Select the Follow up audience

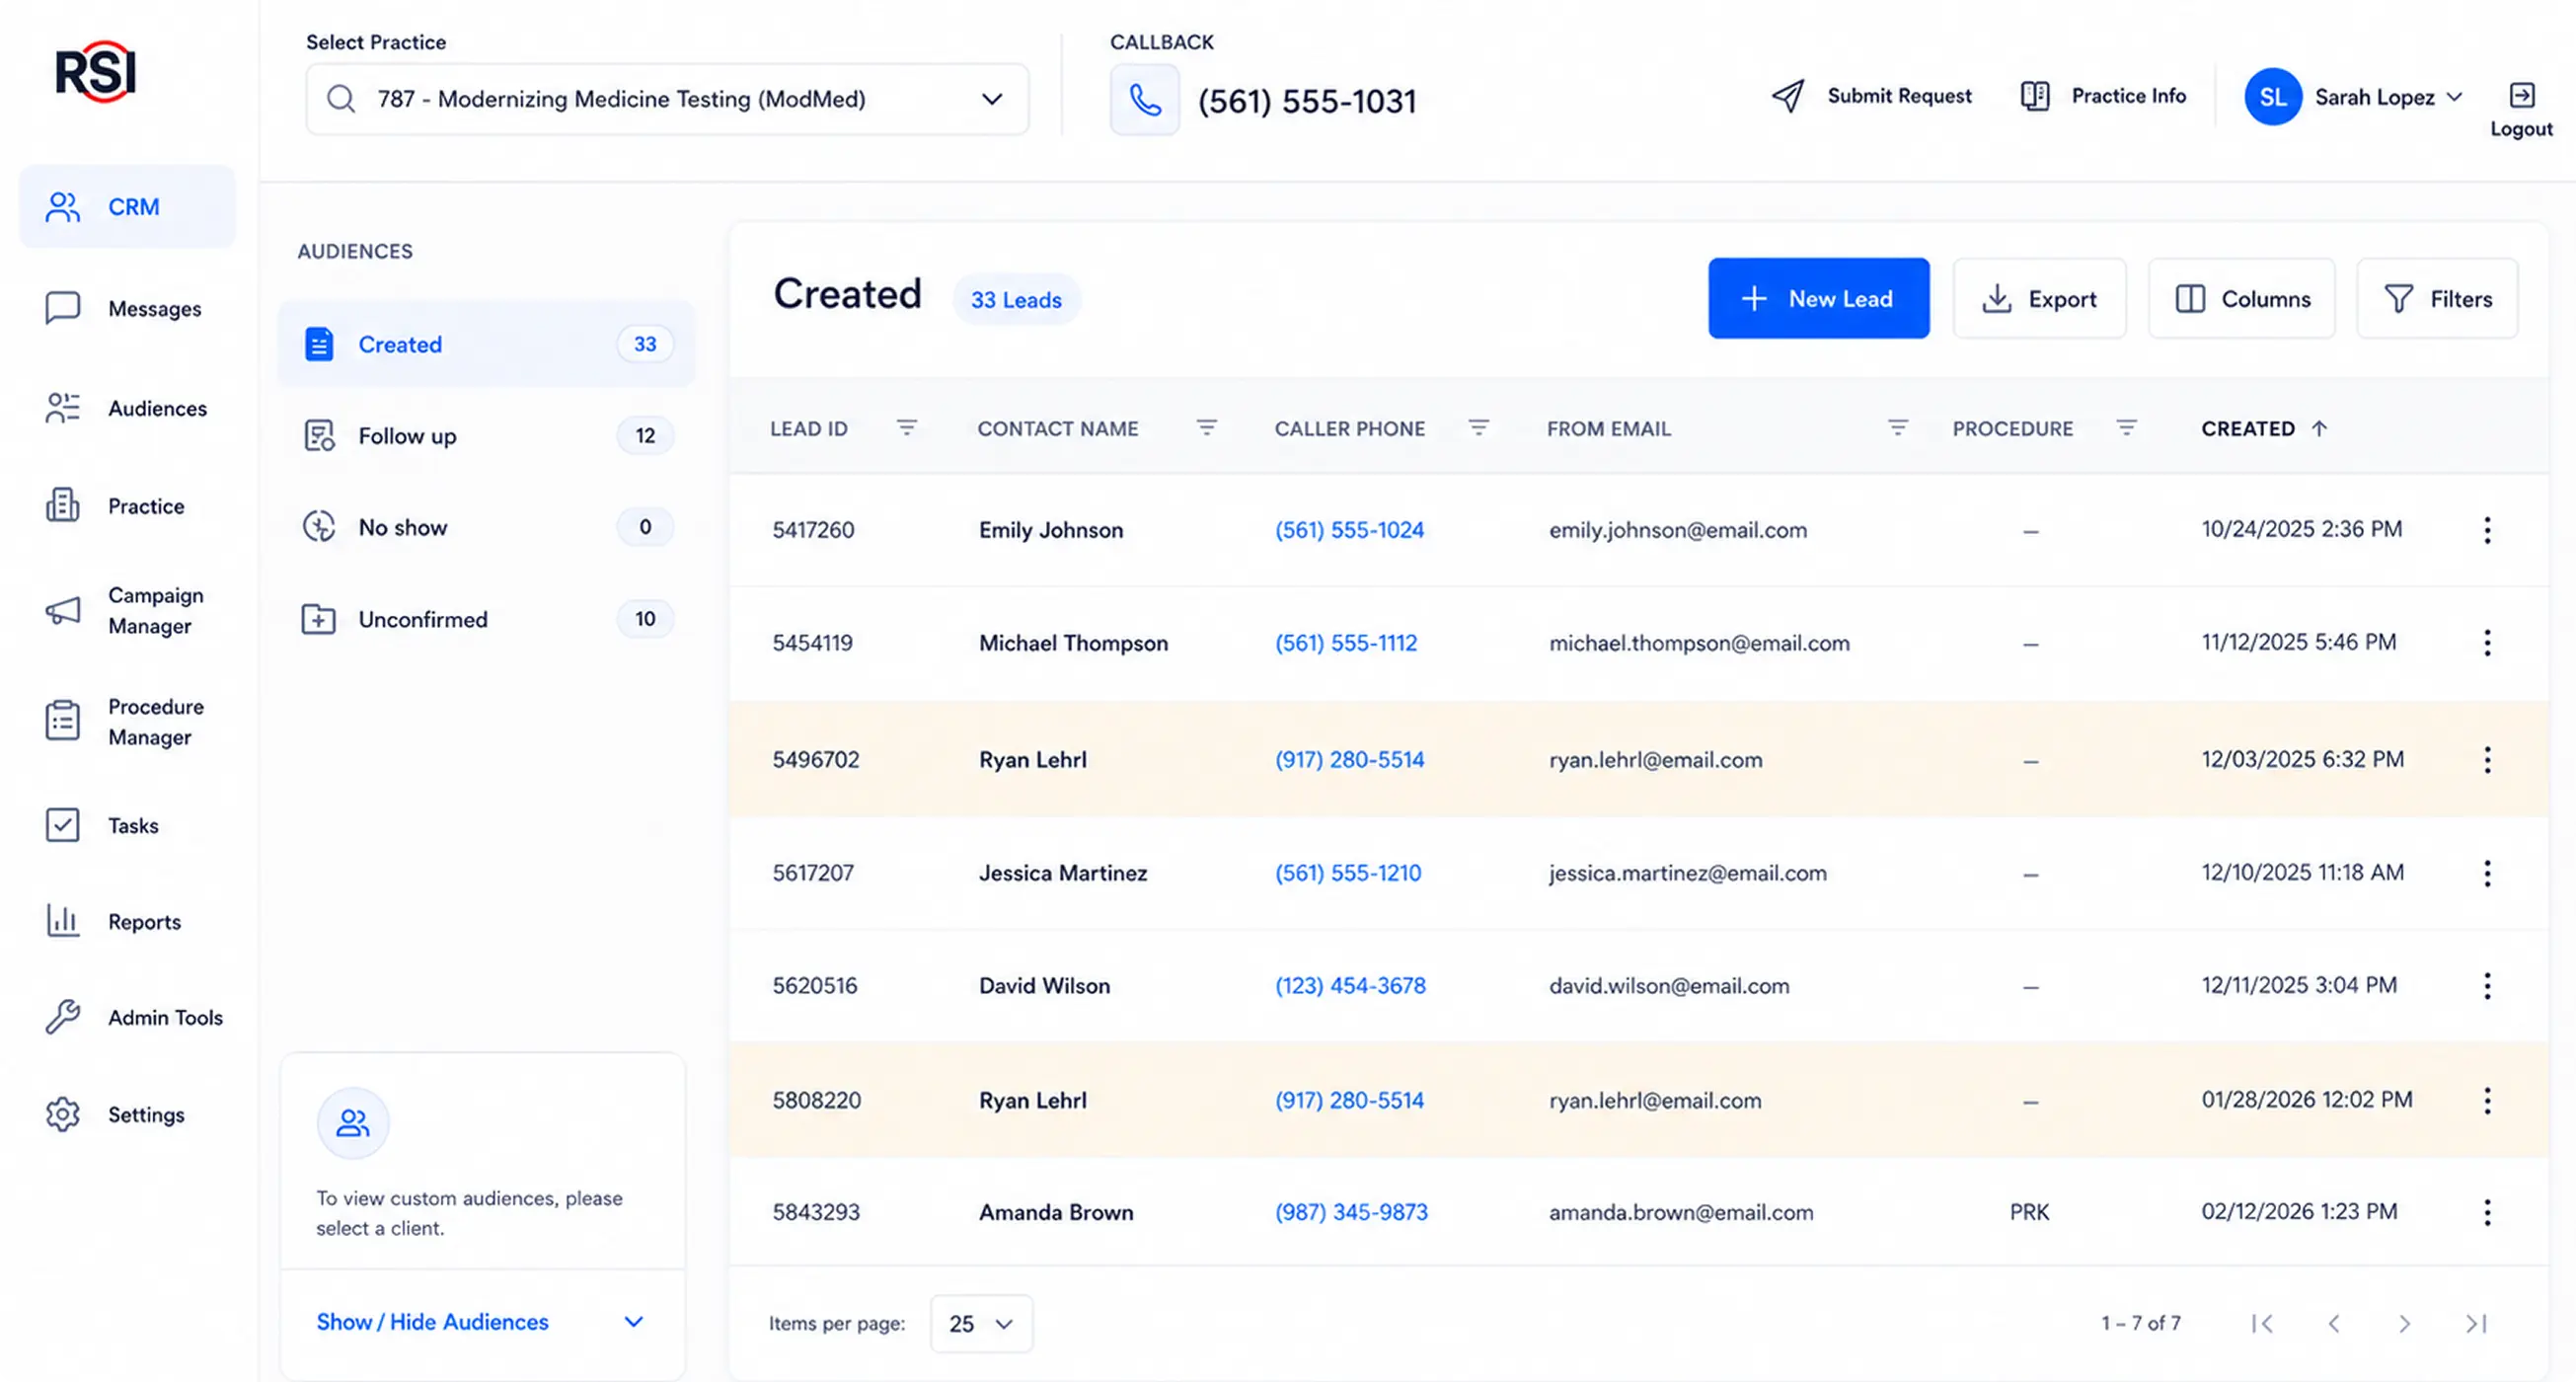point(486,436)
